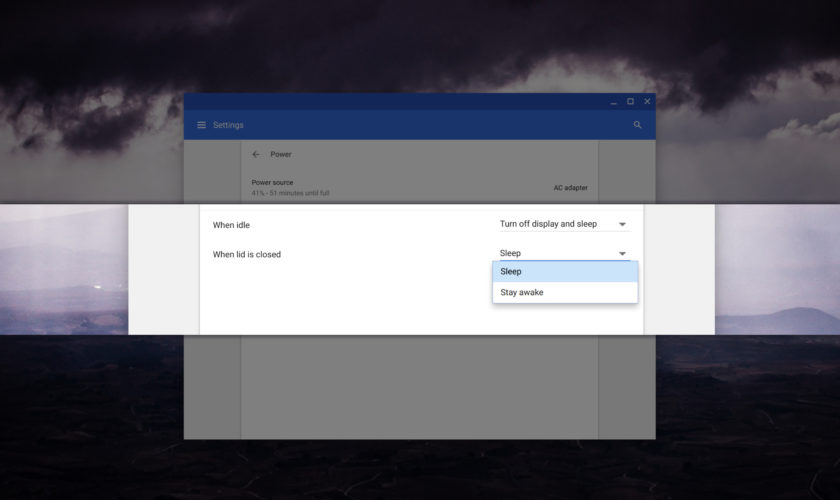Click the dark blue window title bar

[x=400, y=101]
